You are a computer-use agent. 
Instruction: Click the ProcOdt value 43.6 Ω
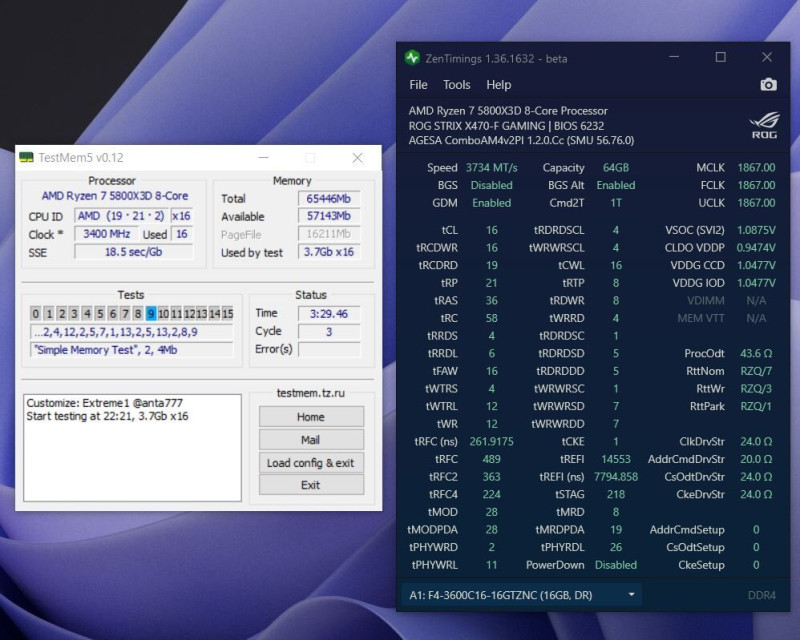756,353
